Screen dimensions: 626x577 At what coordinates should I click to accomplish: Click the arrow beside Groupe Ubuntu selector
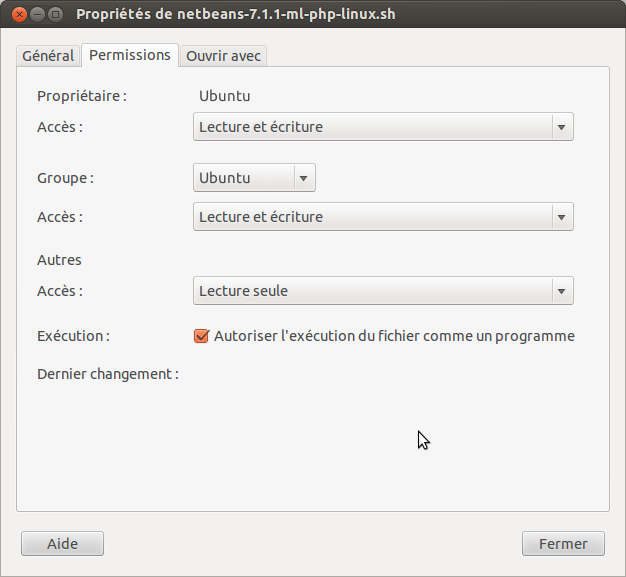(x=303, y=178)
